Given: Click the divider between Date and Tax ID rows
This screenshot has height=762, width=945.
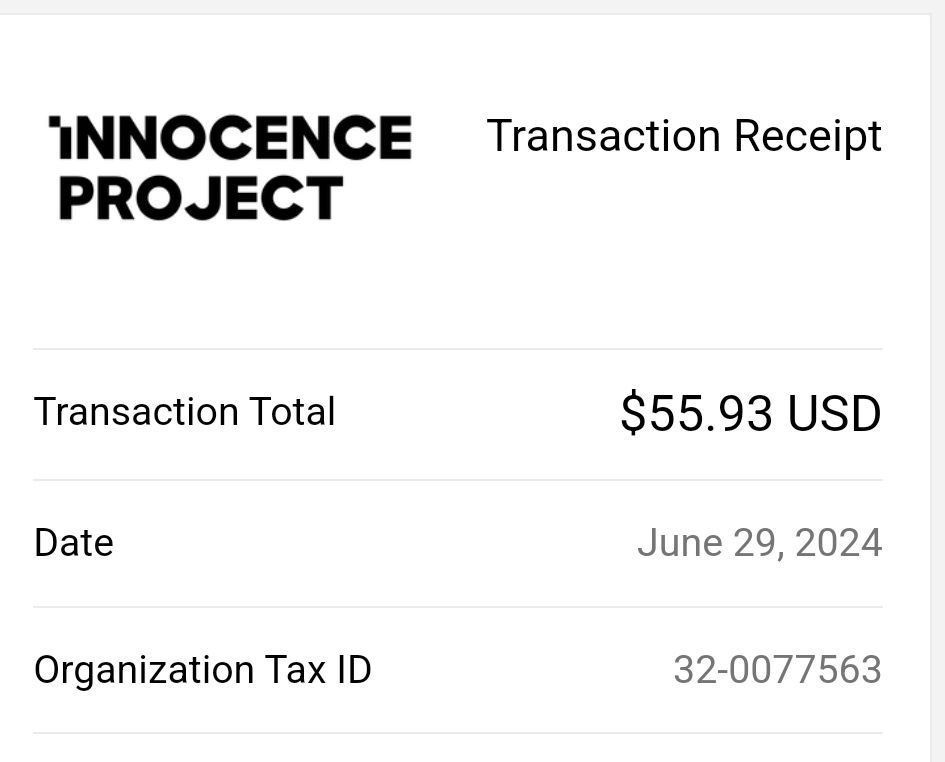Looking at the screenshot, I should point(458,607).
